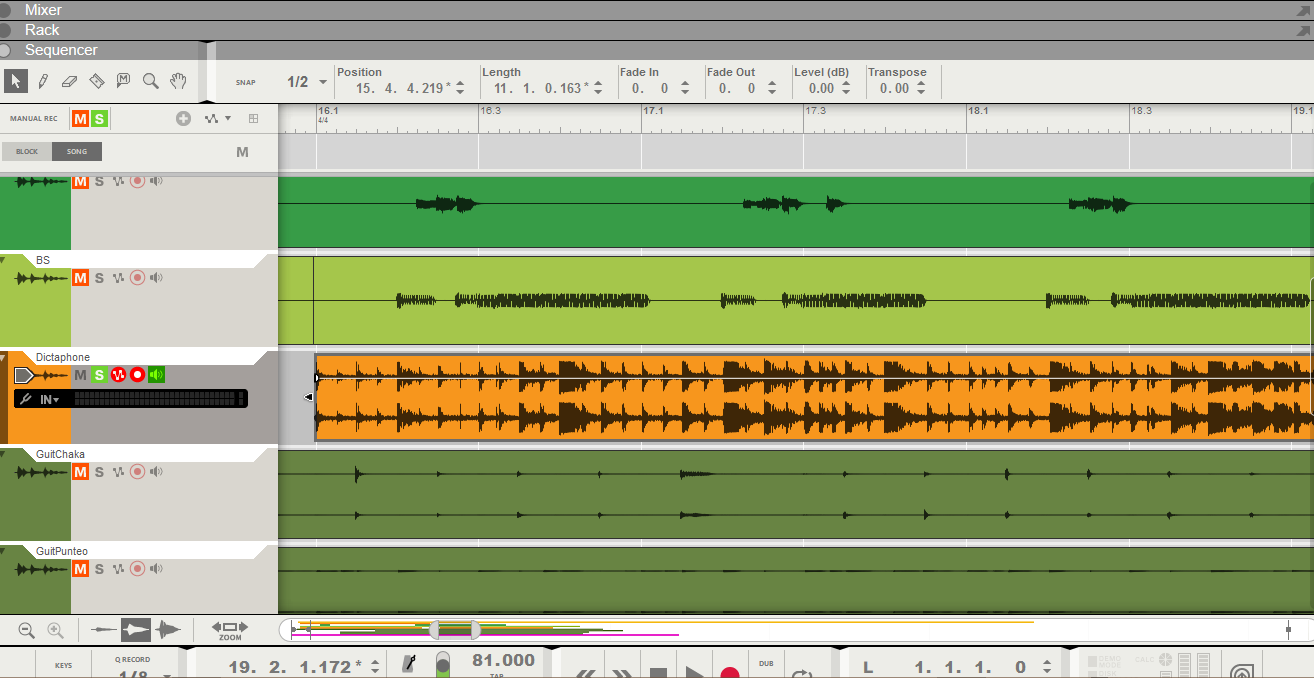Screen dimensions: 1314x678
Task: Detach the Rack with its corner arrow
Action: pos(1303,30)
